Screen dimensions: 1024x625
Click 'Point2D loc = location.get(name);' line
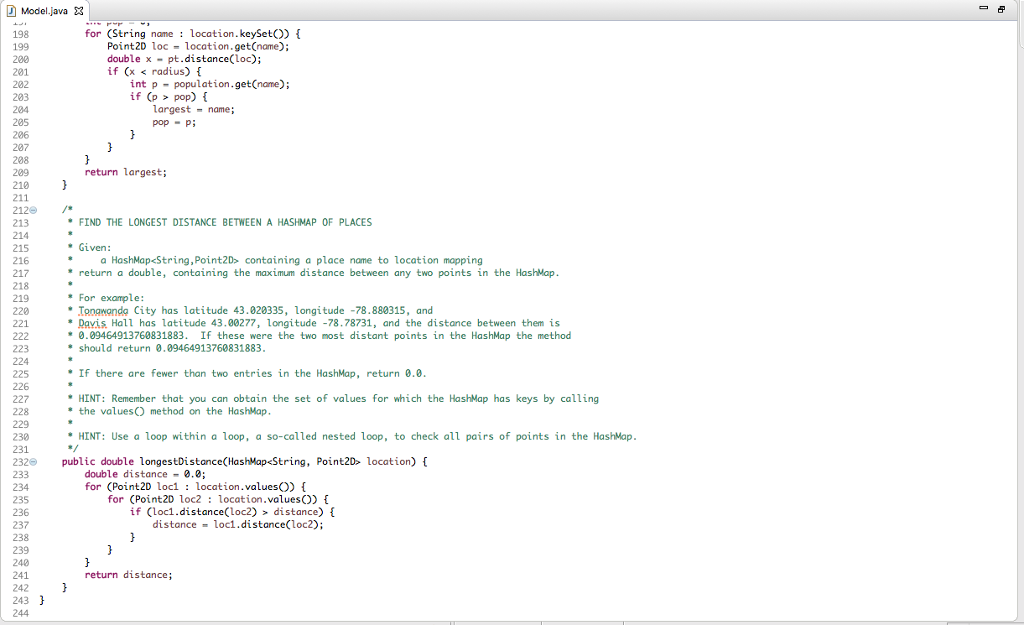click(x=198, y=46)
